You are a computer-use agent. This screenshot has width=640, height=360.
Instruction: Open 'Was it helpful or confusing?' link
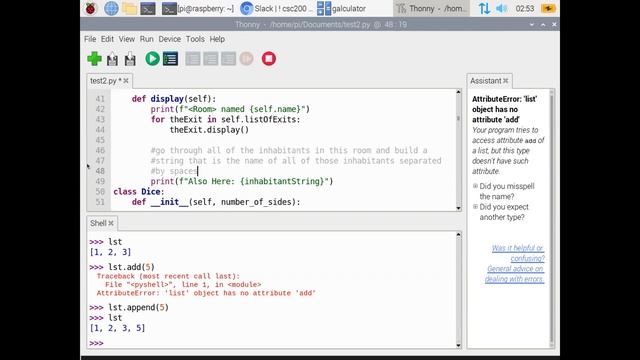point(518,253)
